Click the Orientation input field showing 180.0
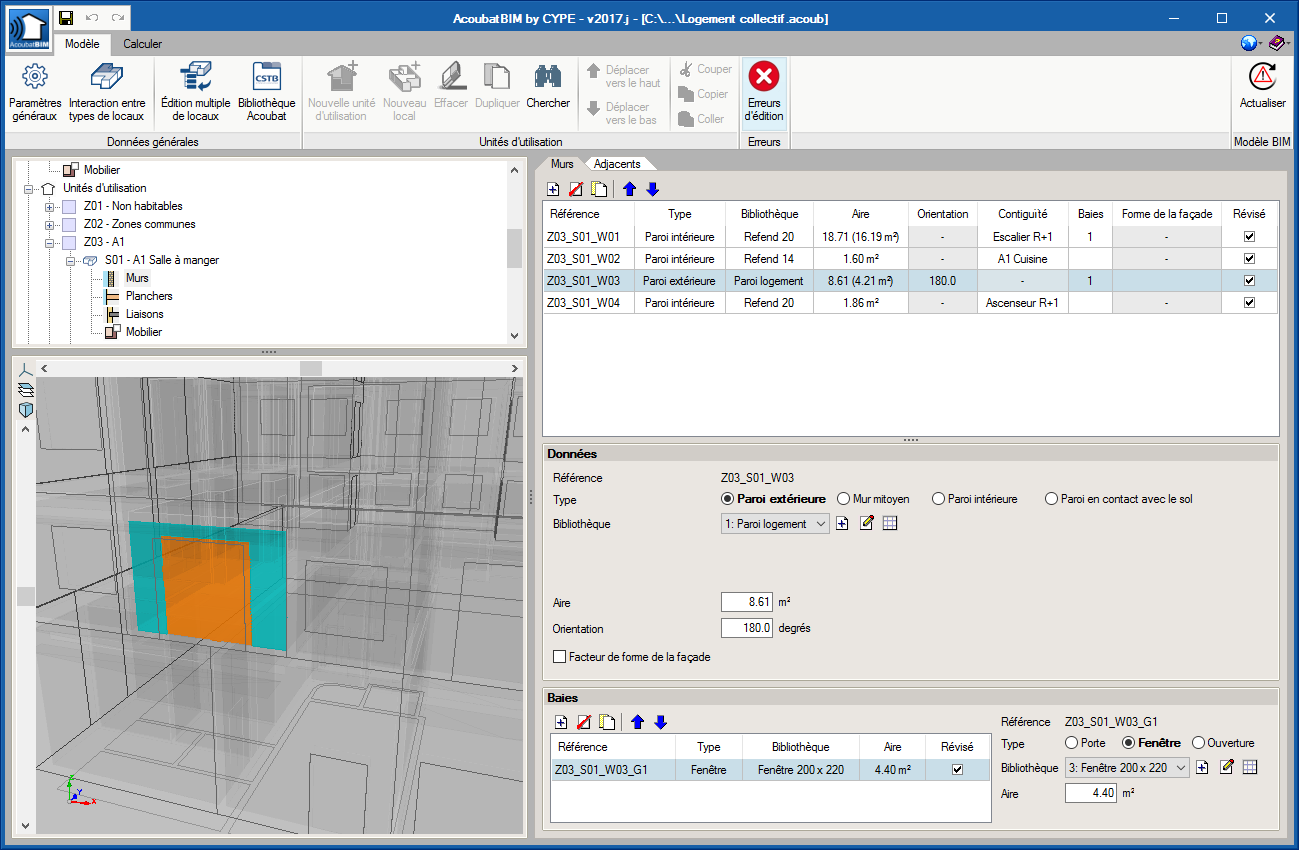 click(x=747, y=628)
